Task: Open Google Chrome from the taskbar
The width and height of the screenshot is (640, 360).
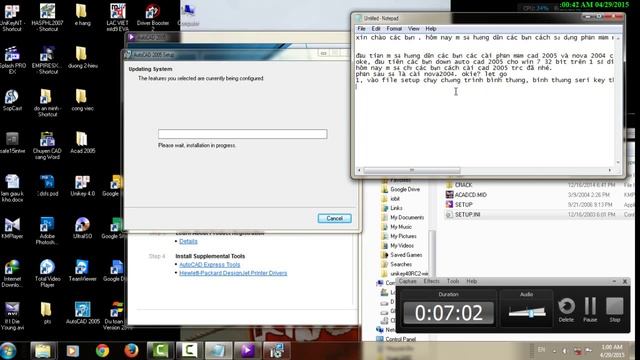Action: pyautogui.click(x=102, y=351)
